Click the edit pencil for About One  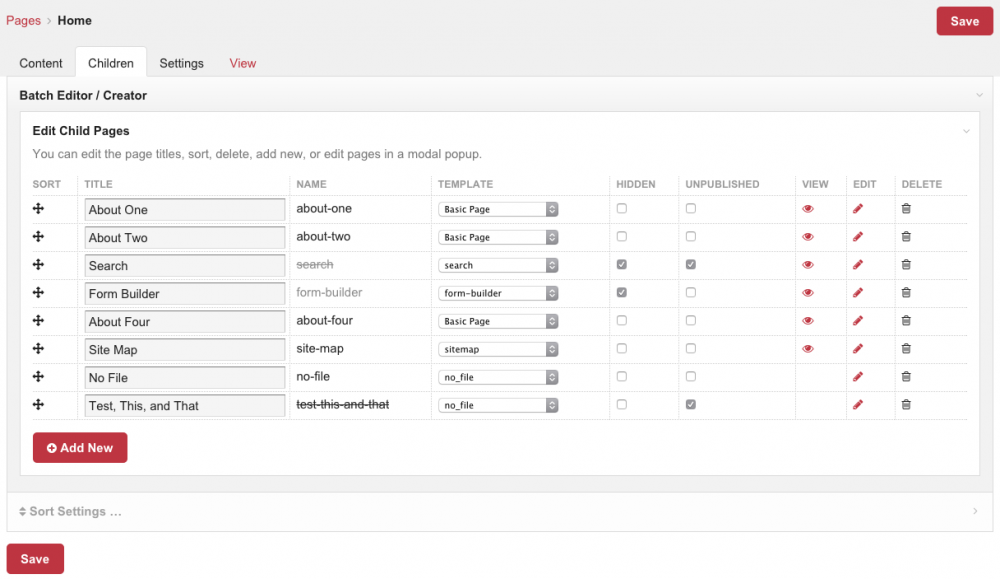(857, 209)
